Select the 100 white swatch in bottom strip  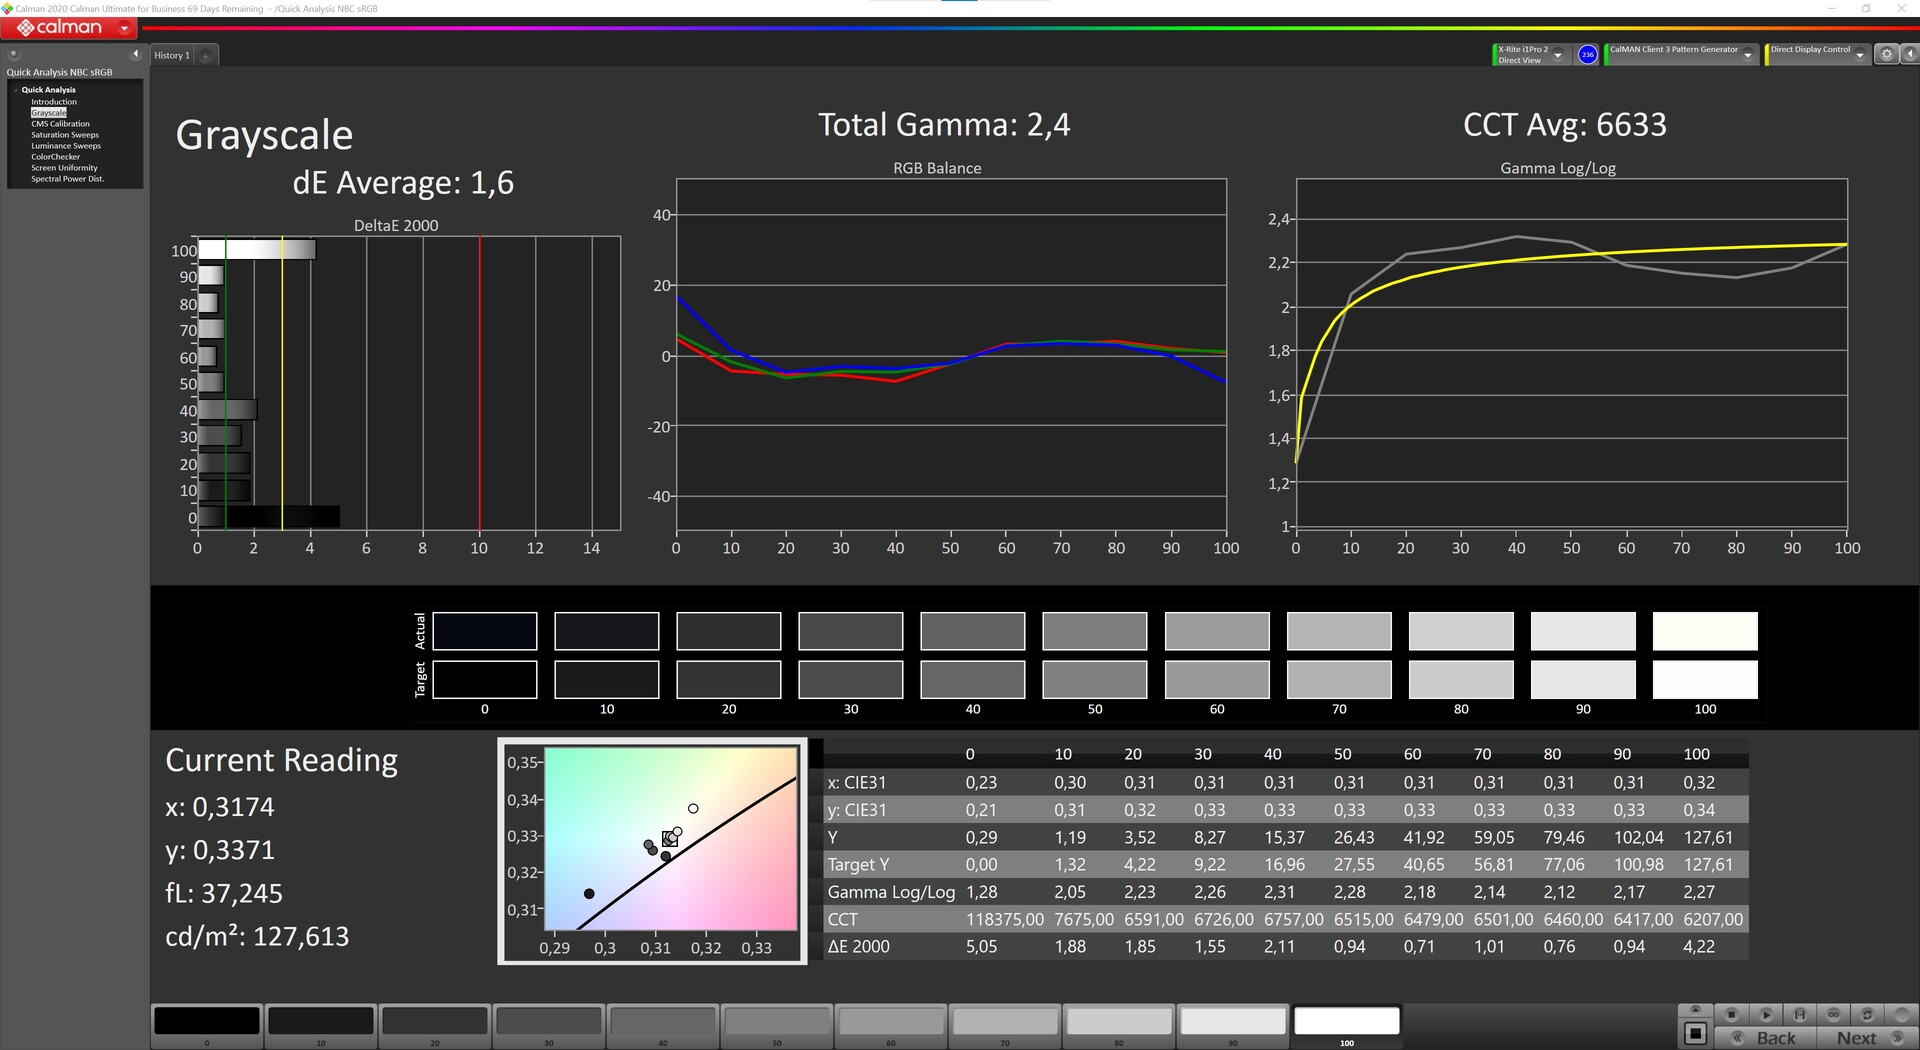click(1346, 1021)
